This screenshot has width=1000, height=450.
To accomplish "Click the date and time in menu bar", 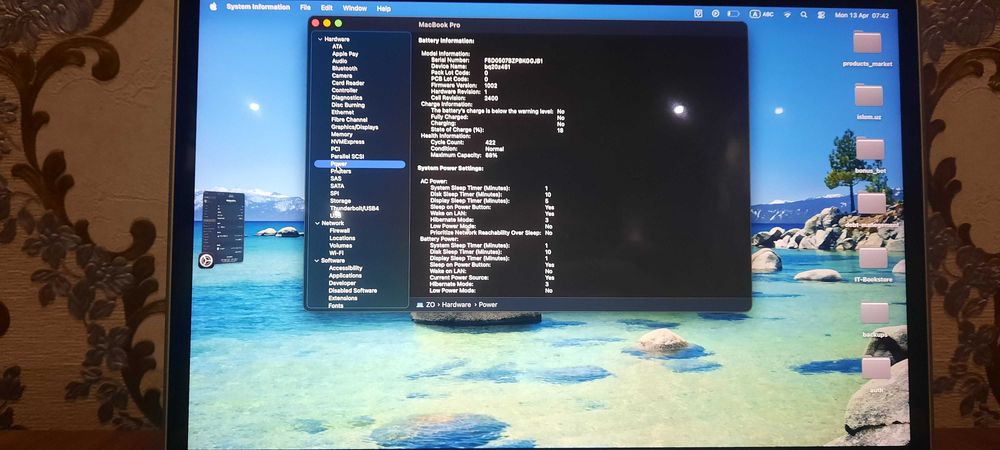I will [x=862, y=15].
